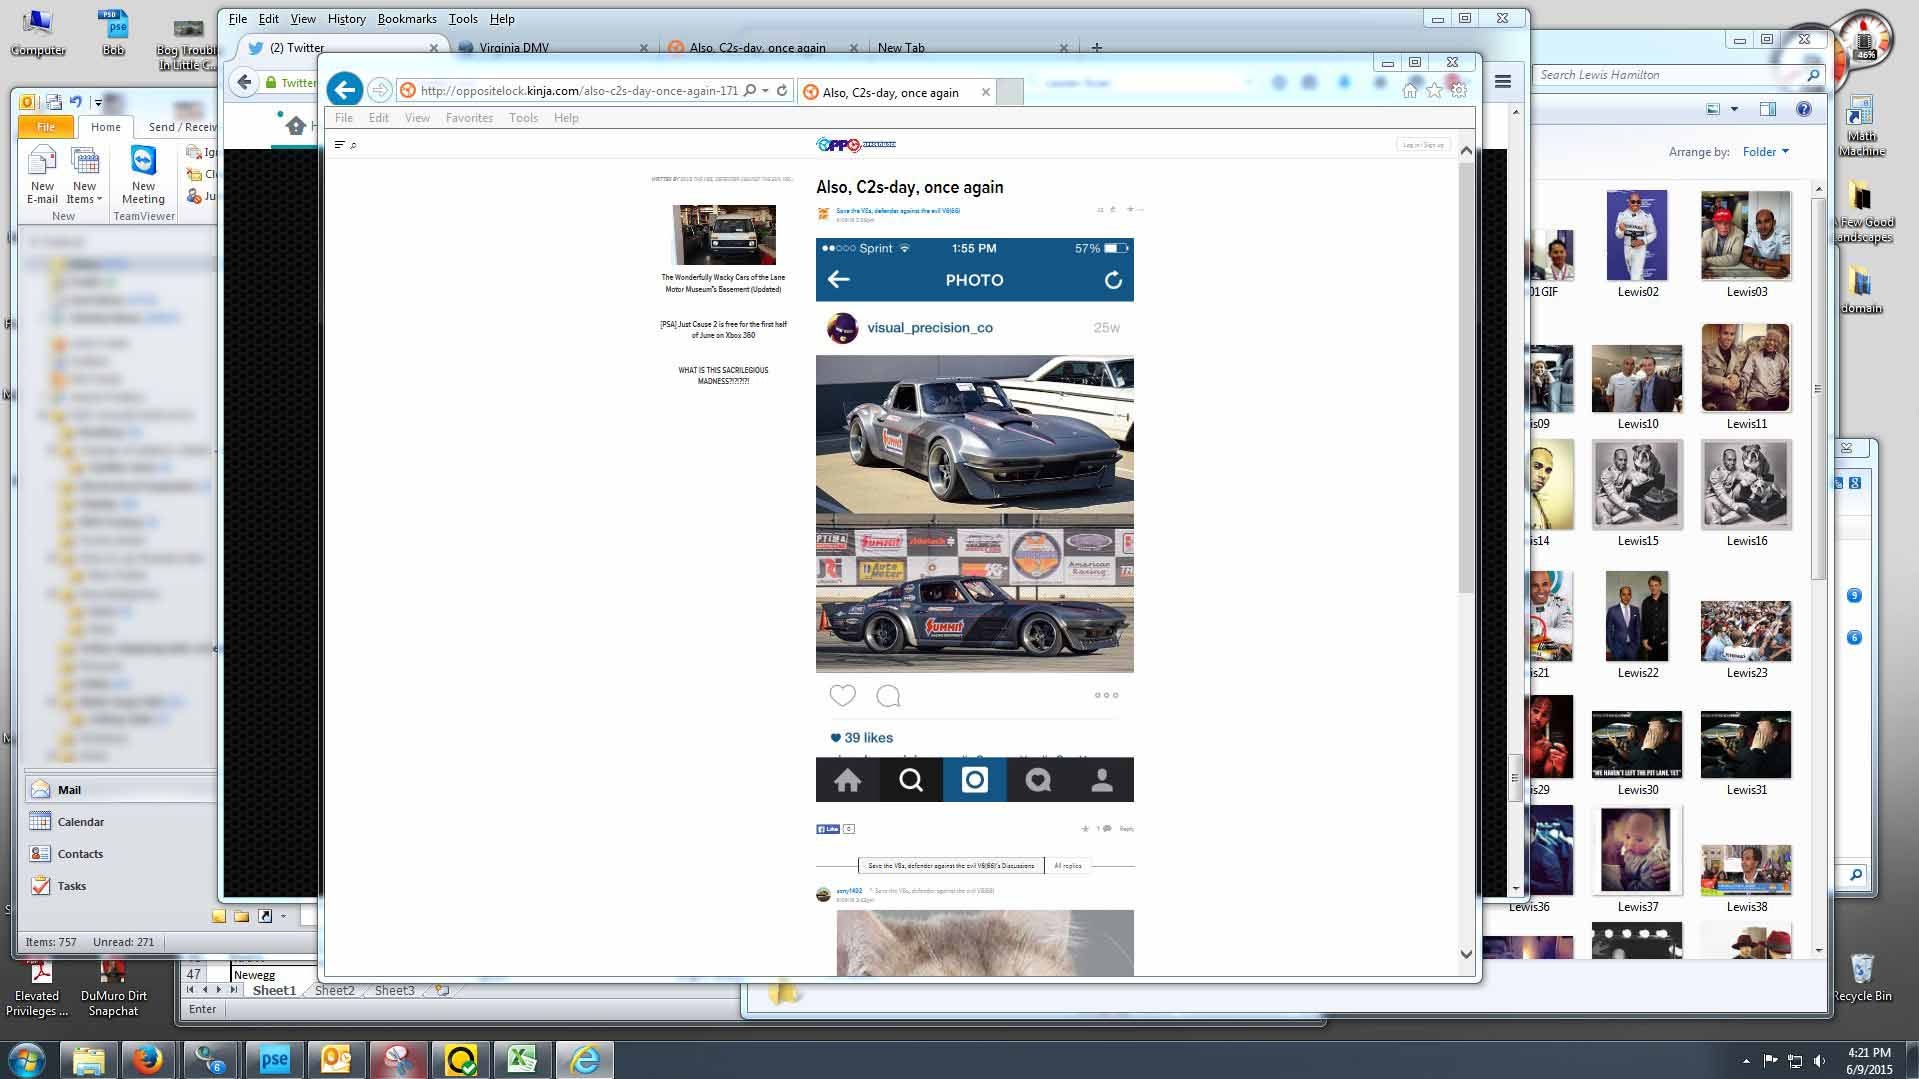Click the Search Lewis Hamilton field
The image size is (1919, 1079).
(1676, 75)
